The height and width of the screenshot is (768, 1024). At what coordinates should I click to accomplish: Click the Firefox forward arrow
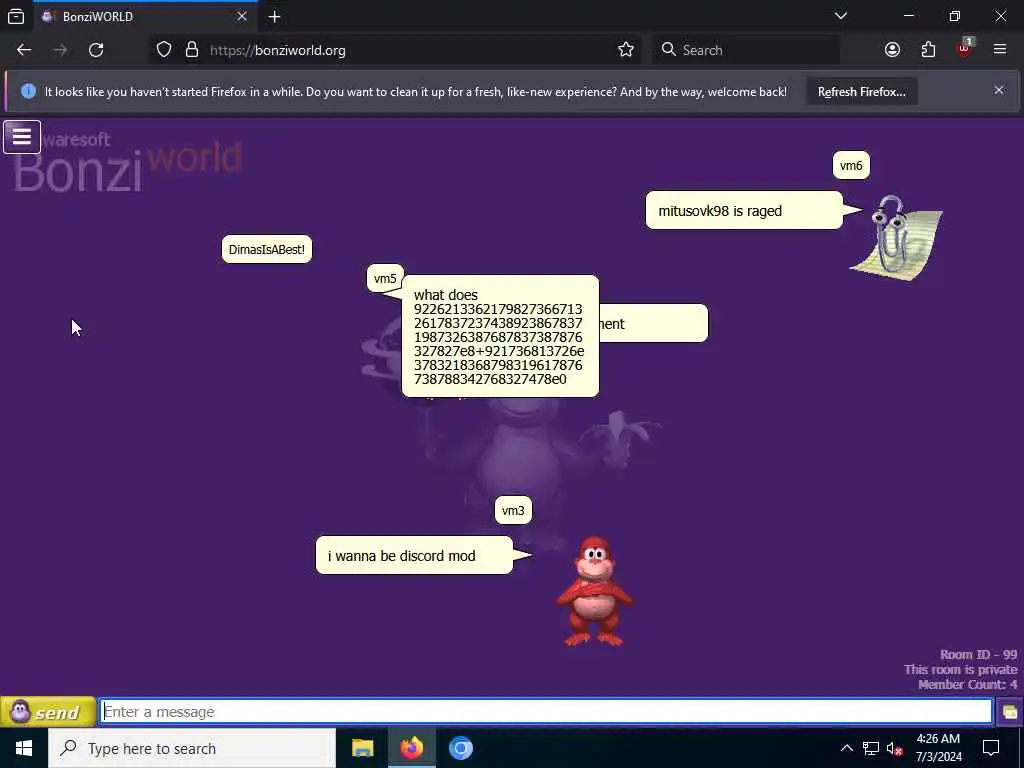(x=59, y=50)
